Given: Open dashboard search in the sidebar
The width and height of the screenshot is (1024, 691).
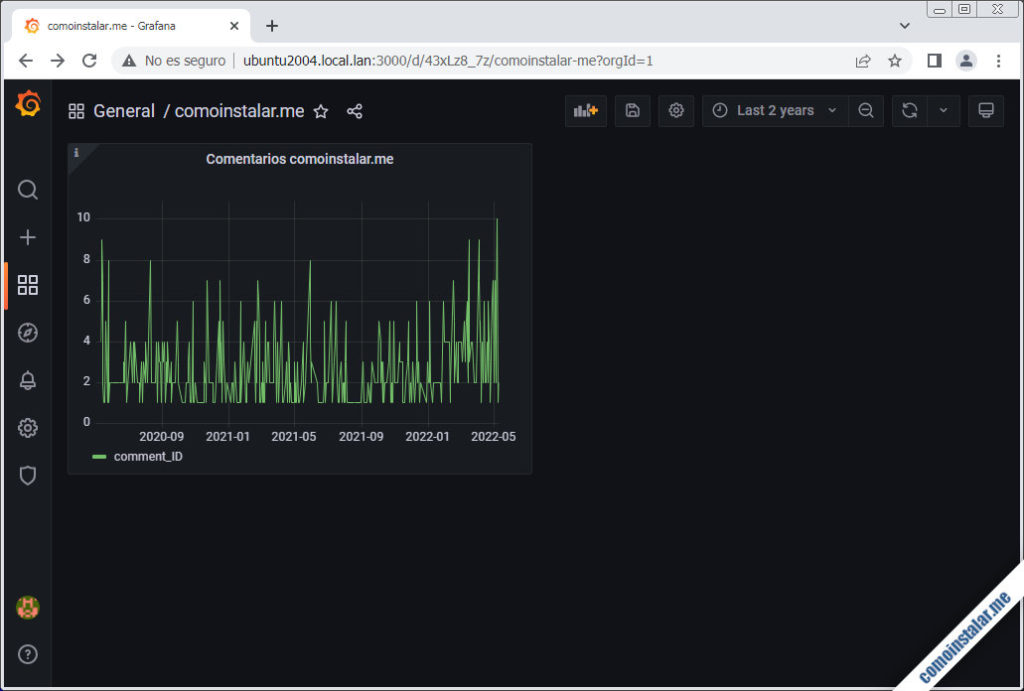Looking at the screenshot, I should point(27,189).
